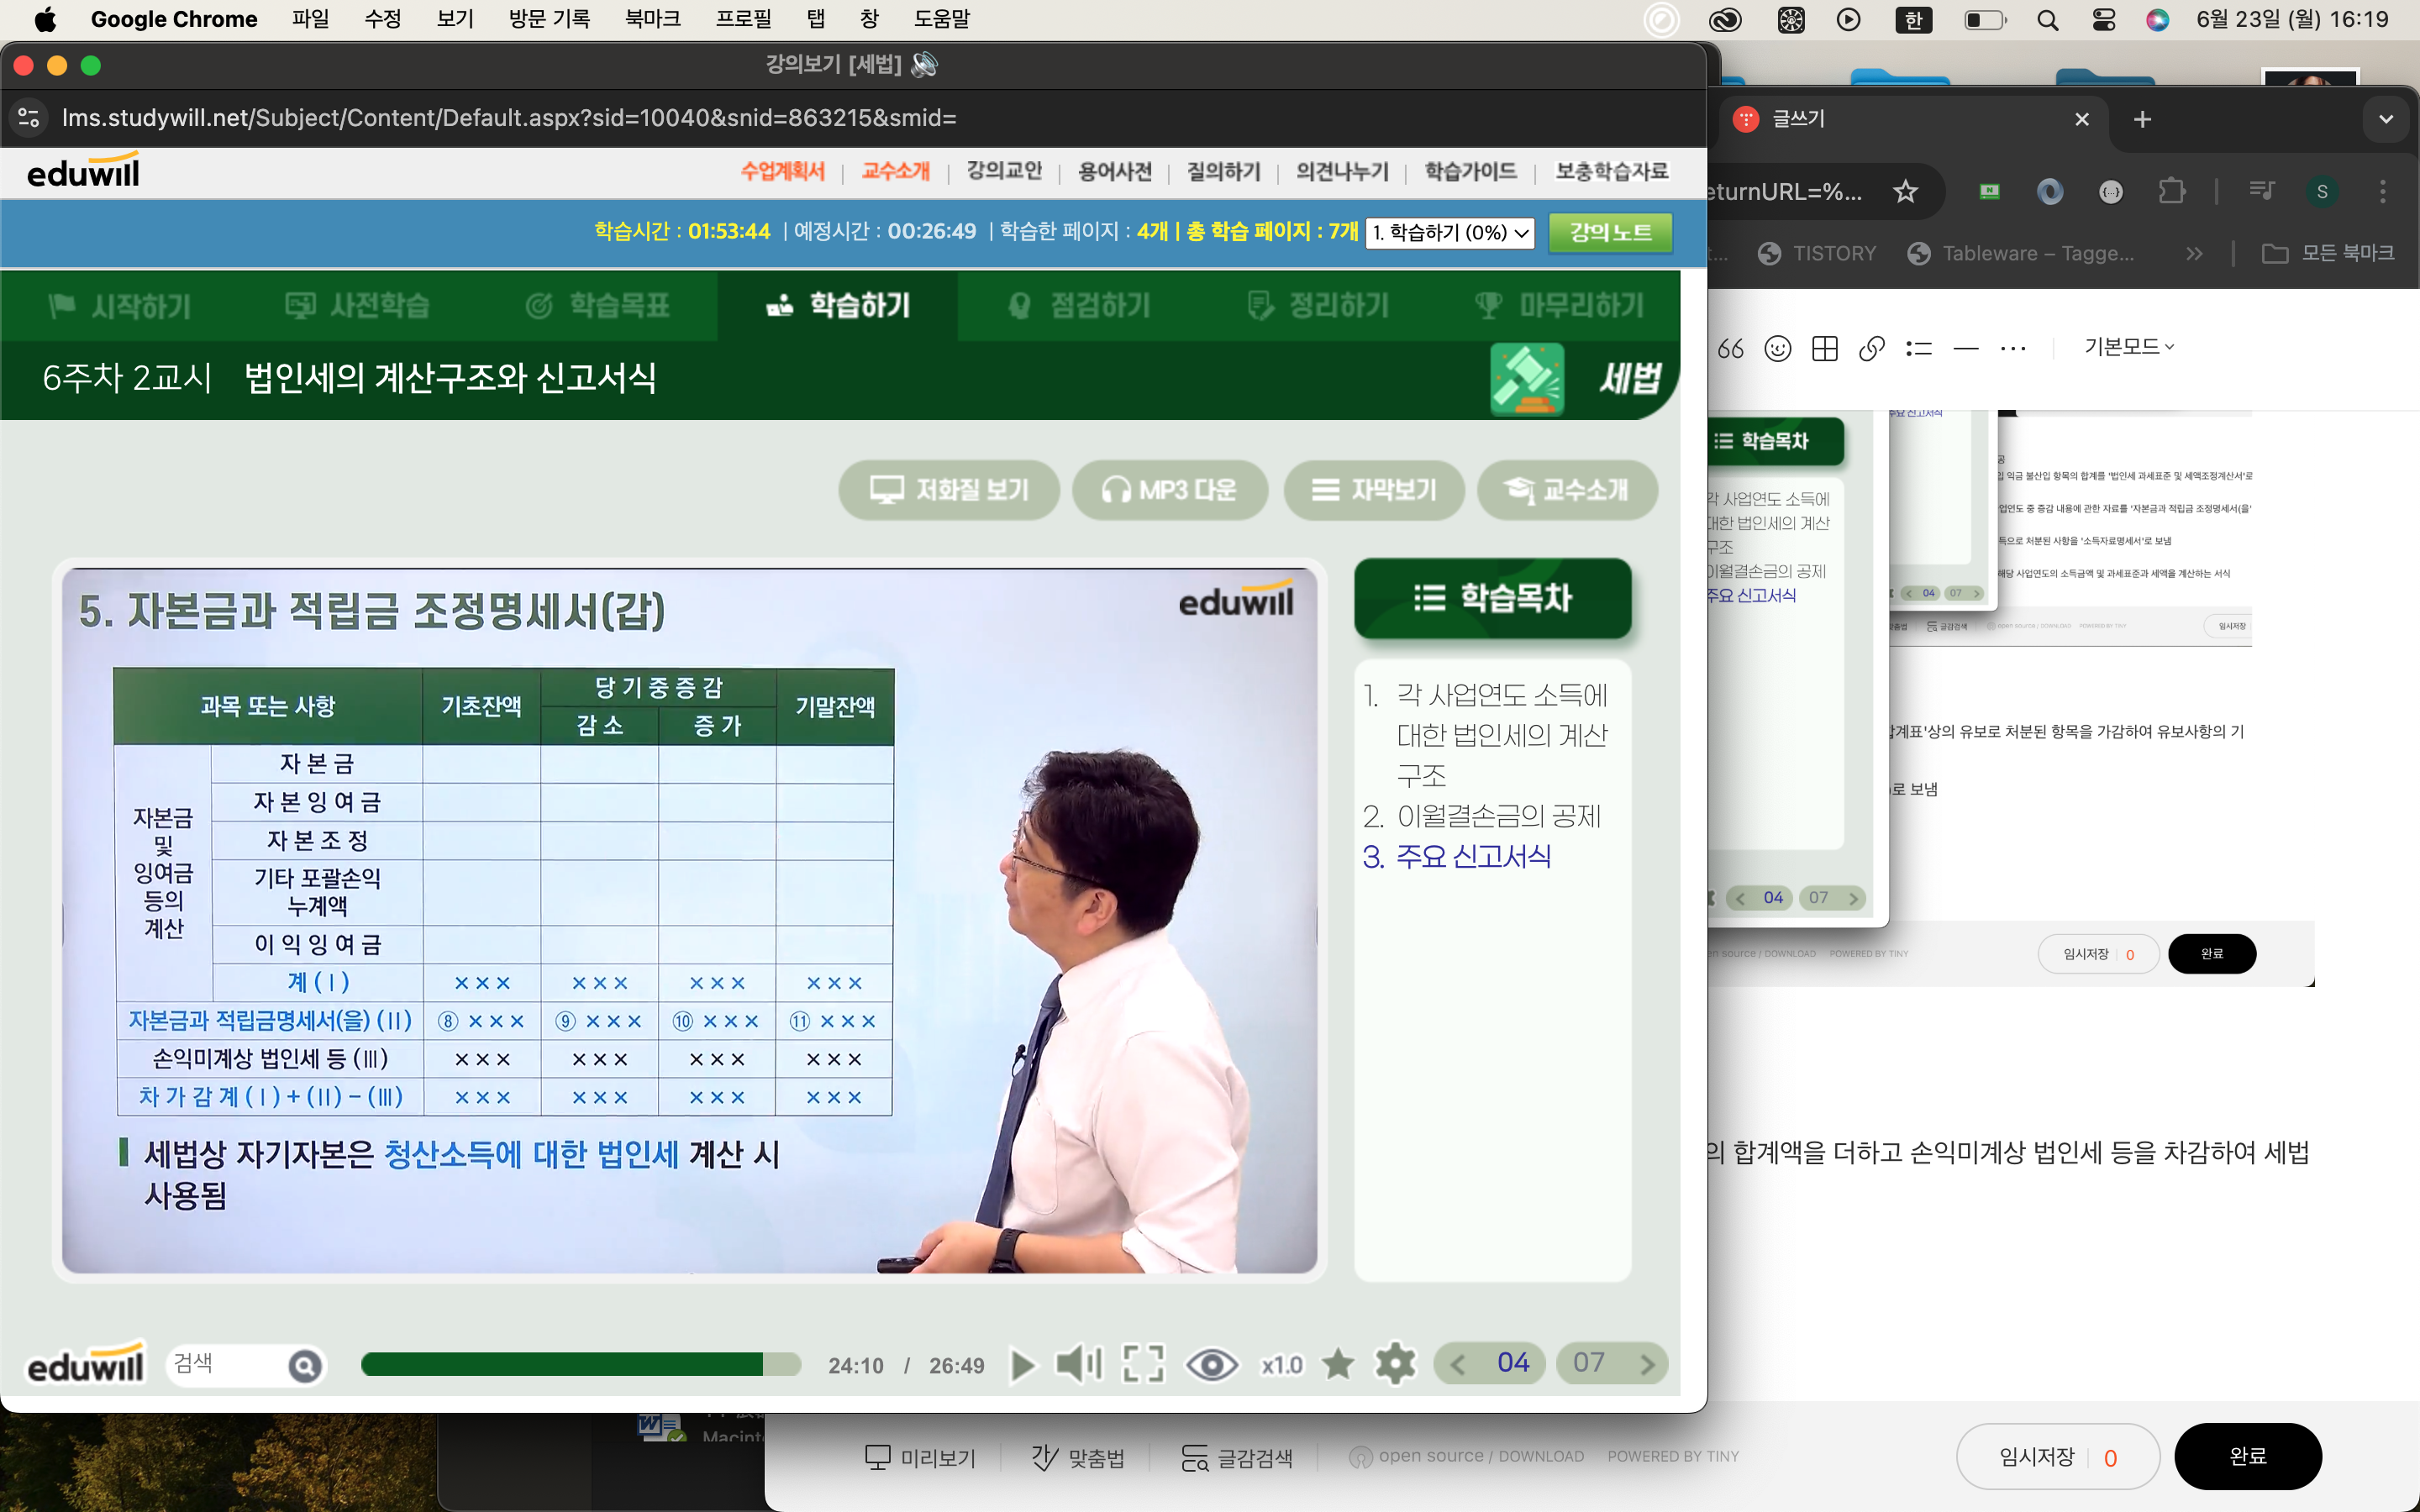2420x1512 pixels.
Task: Insert emoji with the smiley icon in the editor
Action: point(1777,348)
